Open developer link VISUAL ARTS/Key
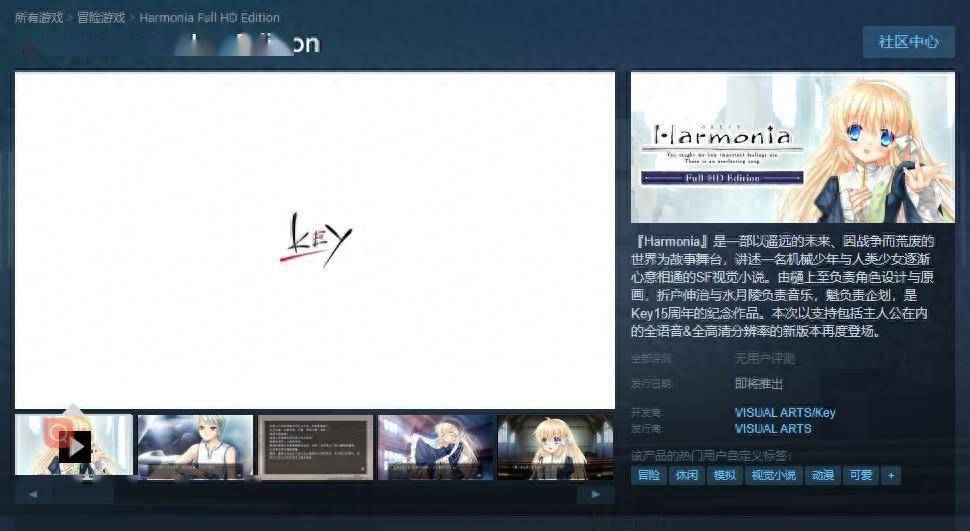The width and height of the screenshot is (970, 531). (x=784, y=412)
